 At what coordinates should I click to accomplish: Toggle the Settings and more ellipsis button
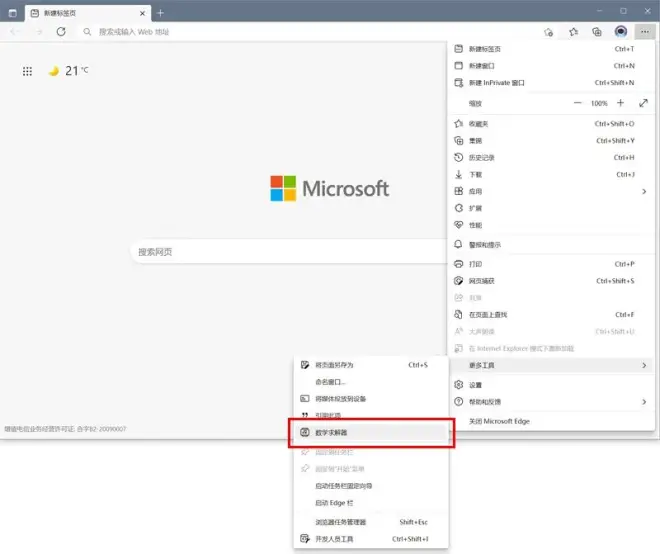(x=645, y=32)
